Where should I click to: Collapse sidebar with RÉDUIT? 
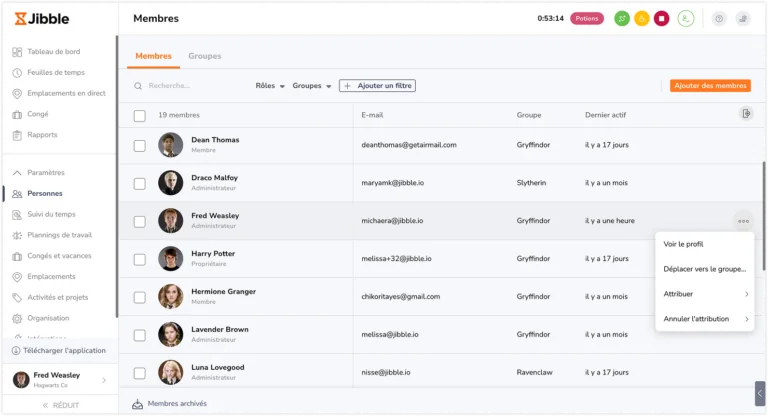[60, 405]
